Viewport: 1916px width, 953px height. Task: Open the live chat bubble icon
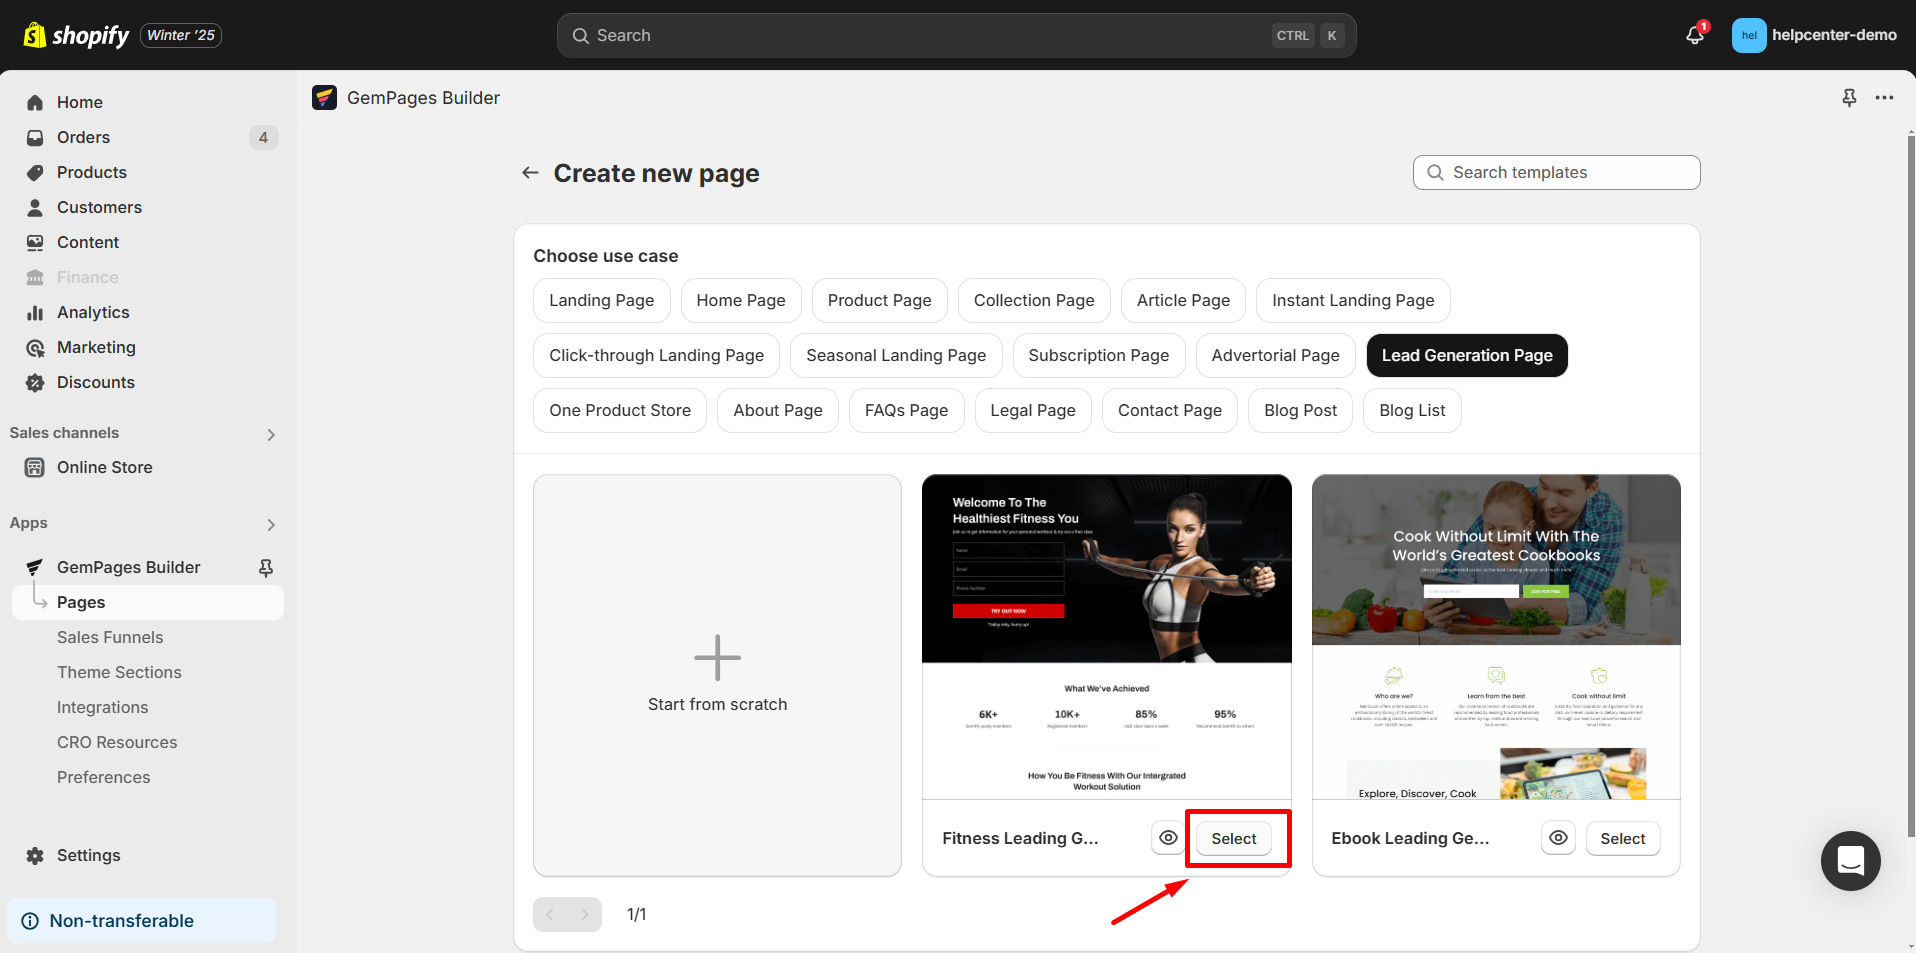[x=1850, y=861]
